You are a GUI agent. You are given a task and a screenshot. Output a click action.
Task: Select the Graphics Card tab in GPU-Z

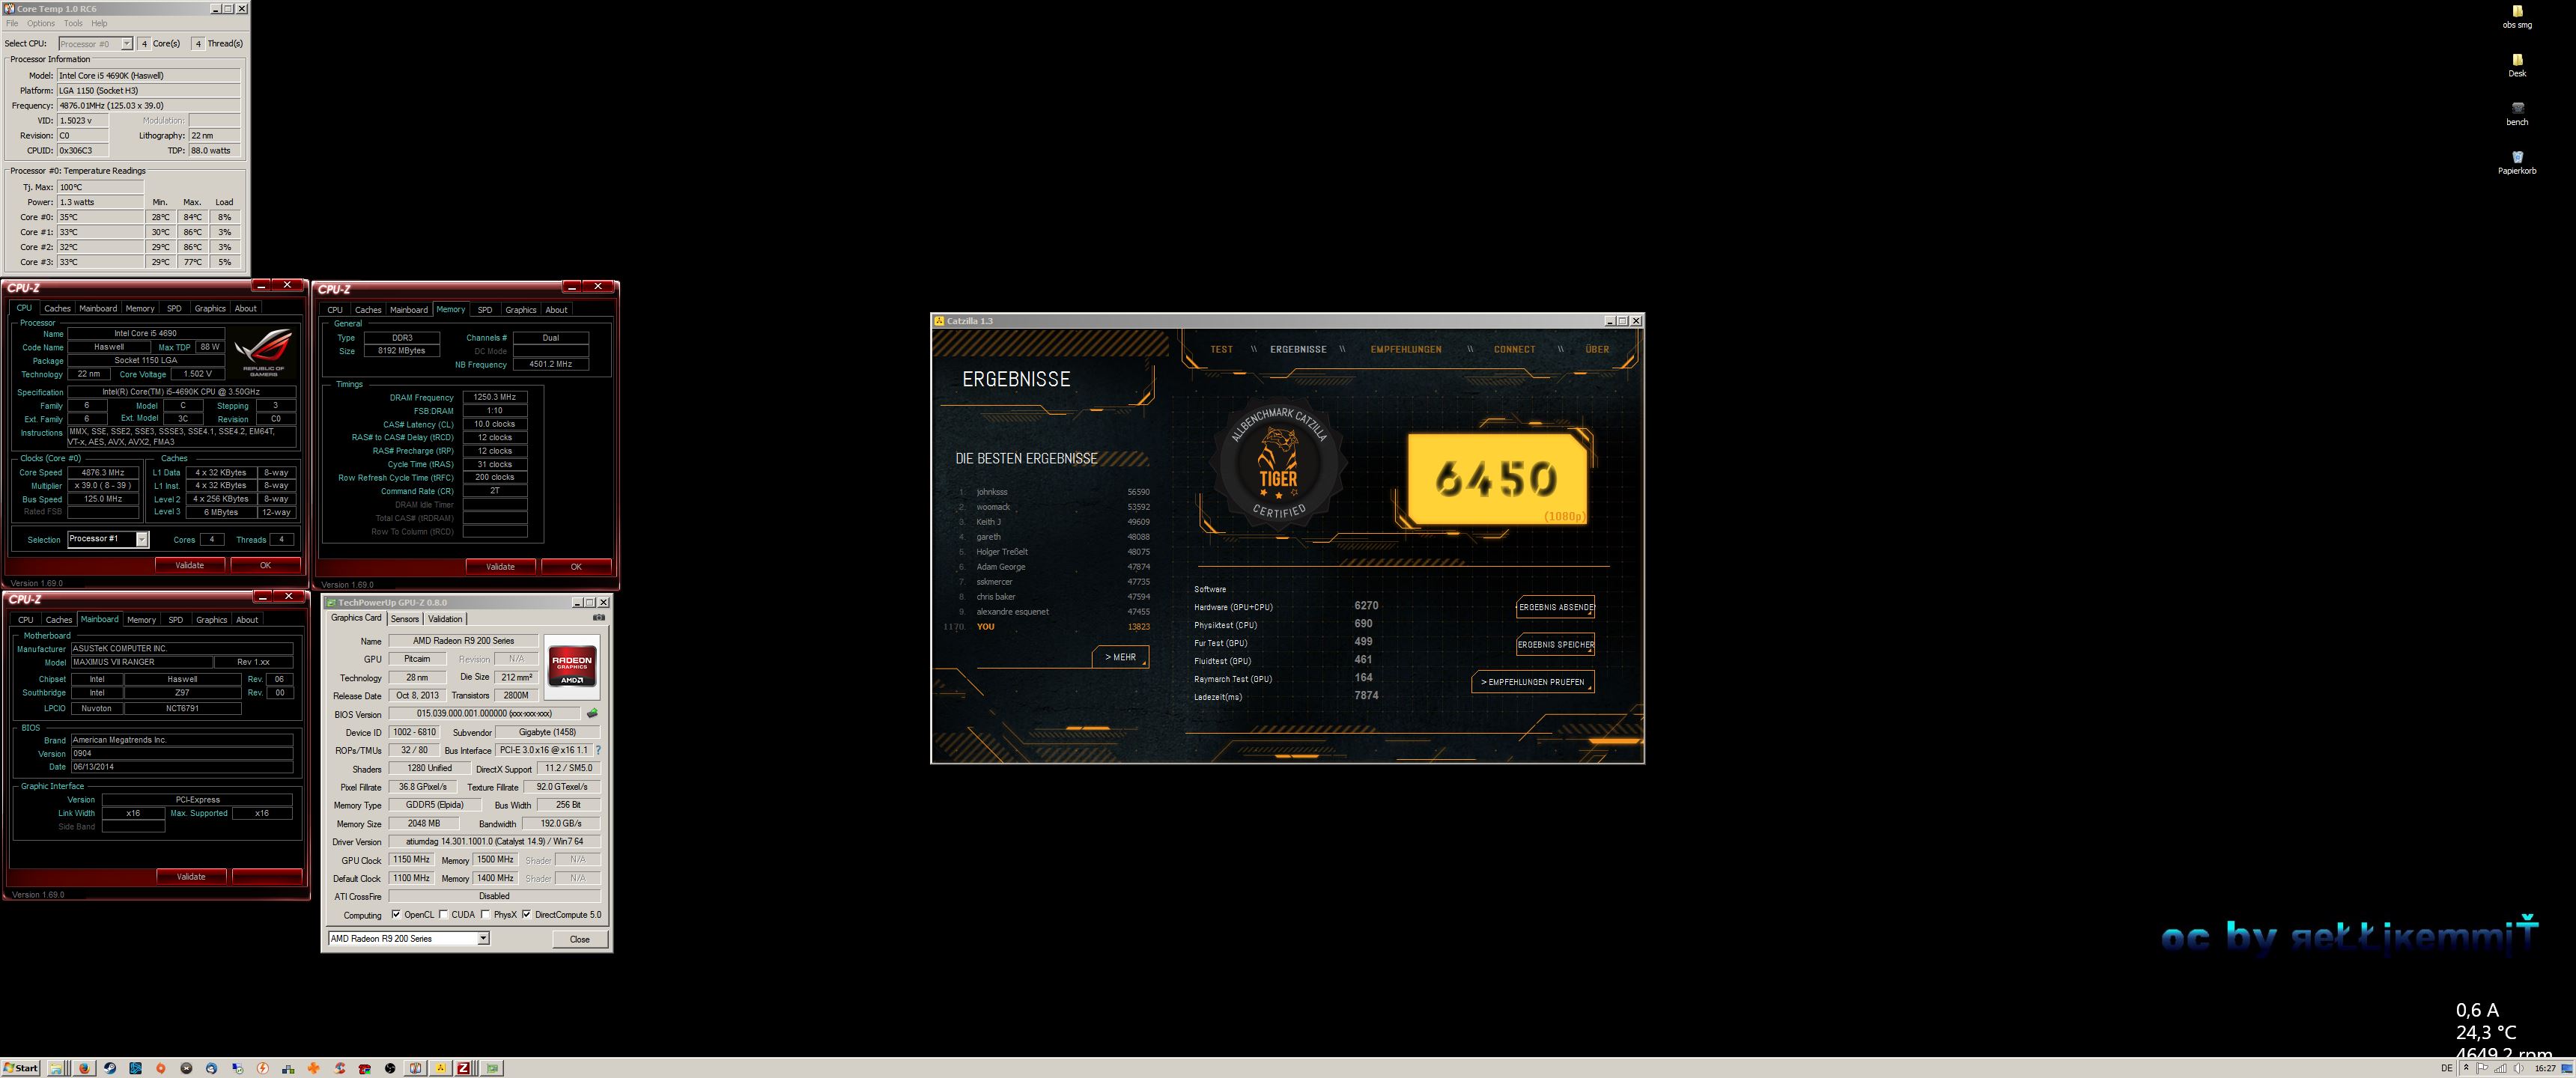point(356,618)
